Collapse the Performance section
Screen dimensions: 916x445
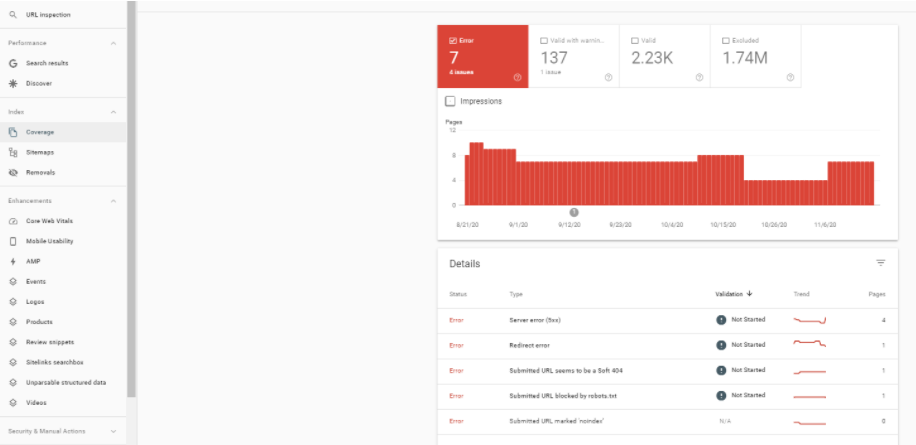113,43
